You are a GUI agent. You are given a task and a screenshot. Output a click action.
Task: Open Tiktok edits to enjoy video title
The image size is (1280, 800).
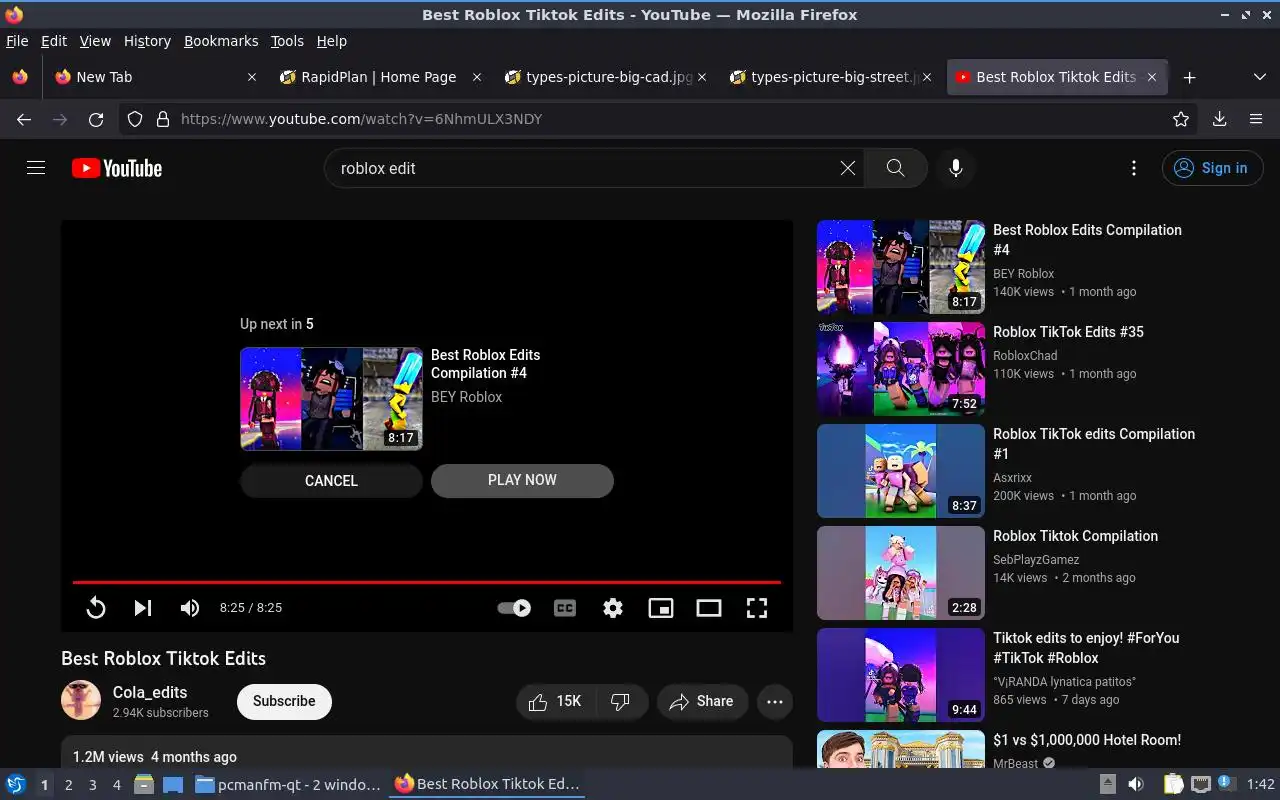point(1086,648)
